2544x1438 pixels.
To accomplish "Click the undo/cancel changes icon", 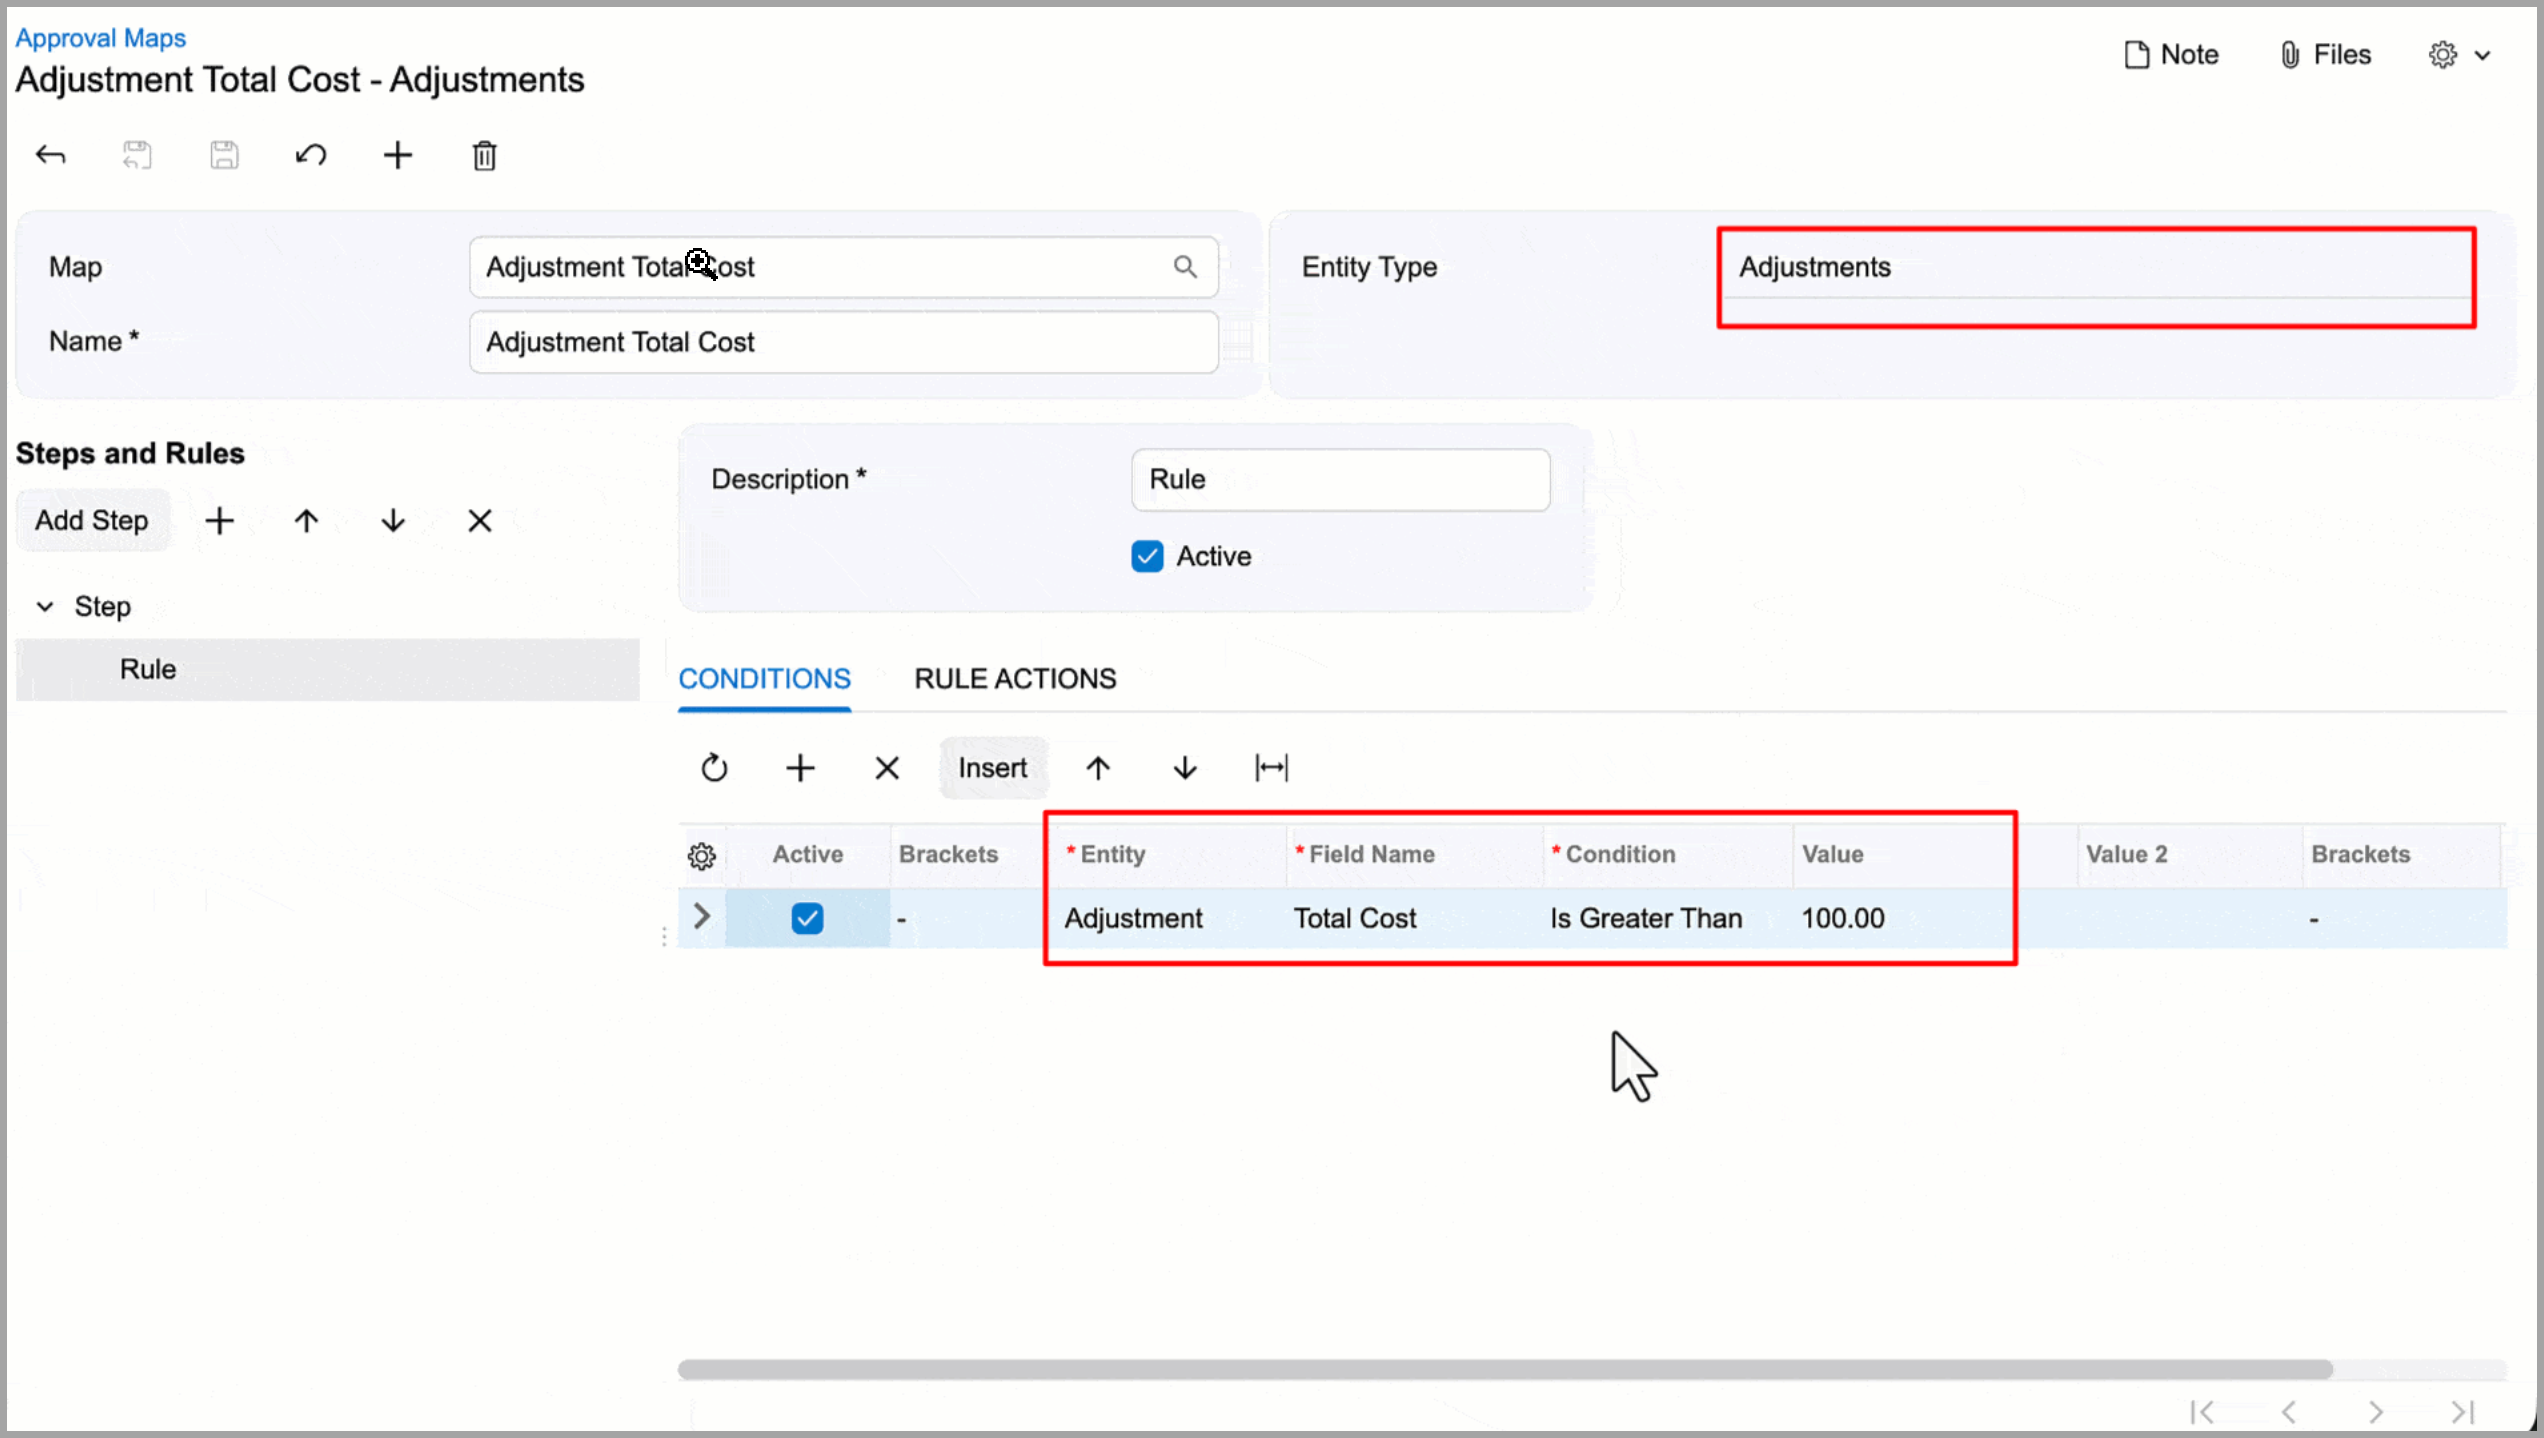I will [x=311, y=155].
